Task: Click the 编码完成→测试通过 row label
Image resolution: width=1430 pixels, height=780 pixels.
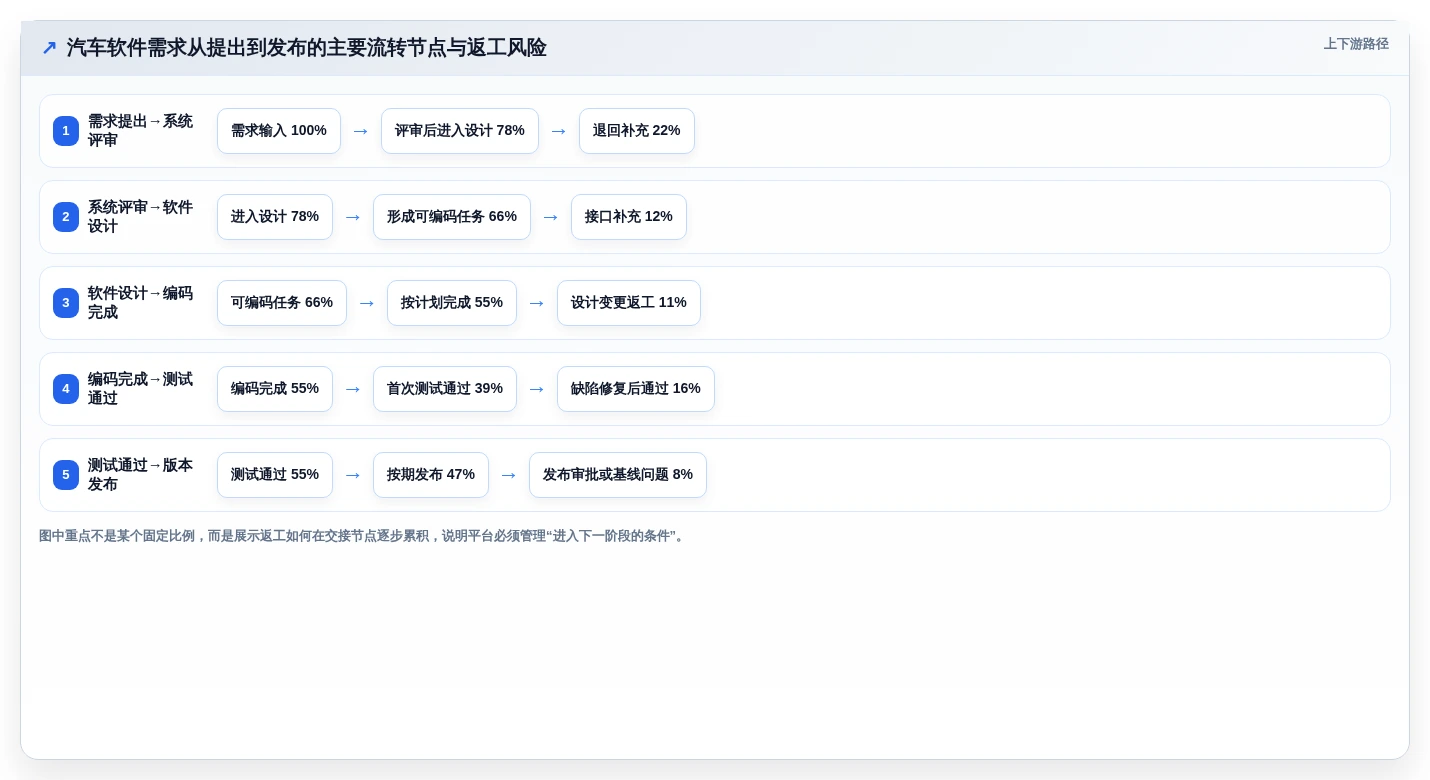Action: (141, 389)
